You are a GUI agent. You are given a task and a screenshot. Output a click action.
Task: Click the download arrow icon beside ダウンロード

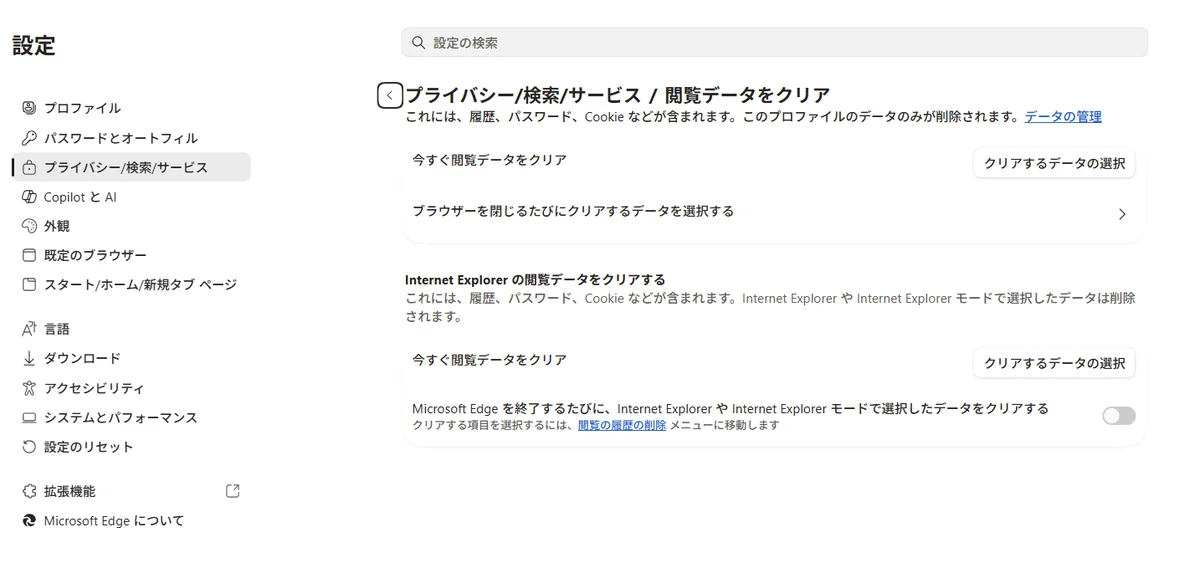(x=29, y=358)
